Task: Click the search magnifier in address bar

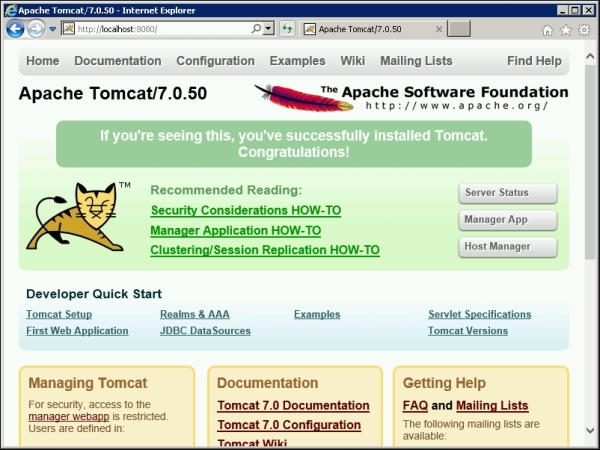Action: [256, 29]
